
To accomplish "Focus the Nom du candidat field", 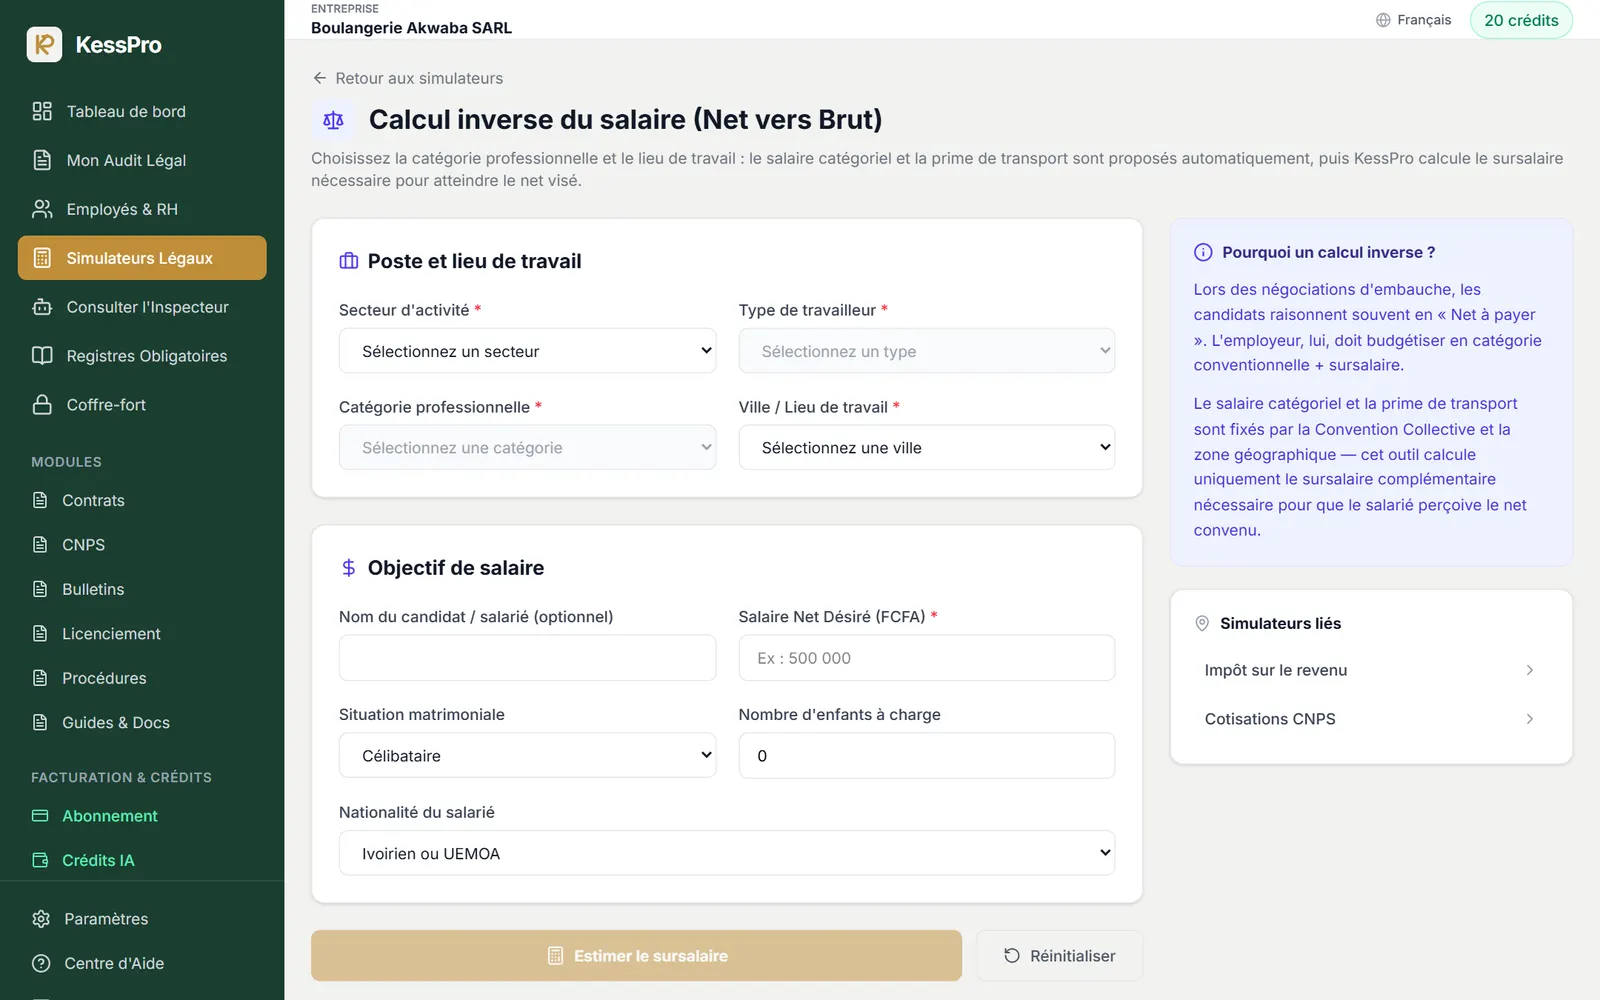I will pos(527,658).
